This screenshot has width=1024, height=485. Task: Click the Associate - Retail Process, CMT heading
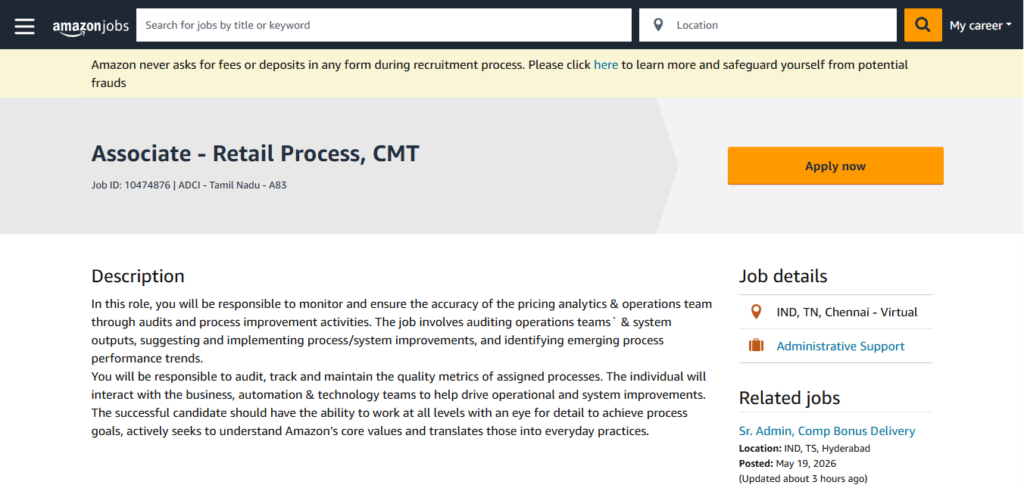255,153
